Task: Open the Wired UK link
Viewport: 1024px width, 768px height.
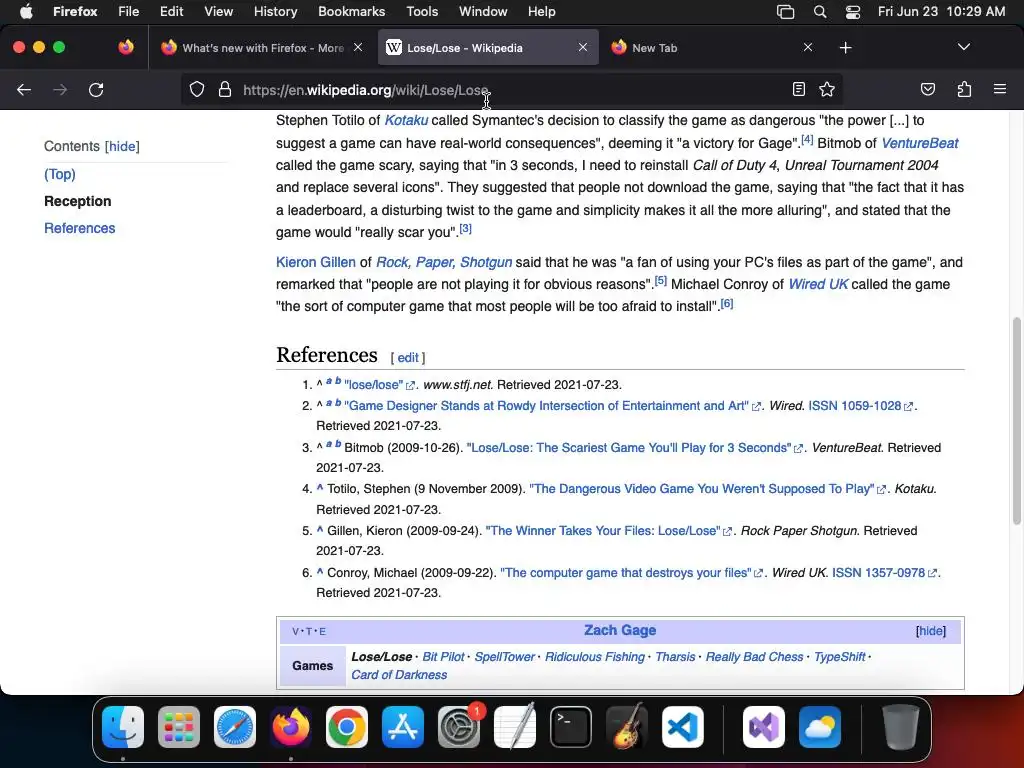Action: (818, 284)
